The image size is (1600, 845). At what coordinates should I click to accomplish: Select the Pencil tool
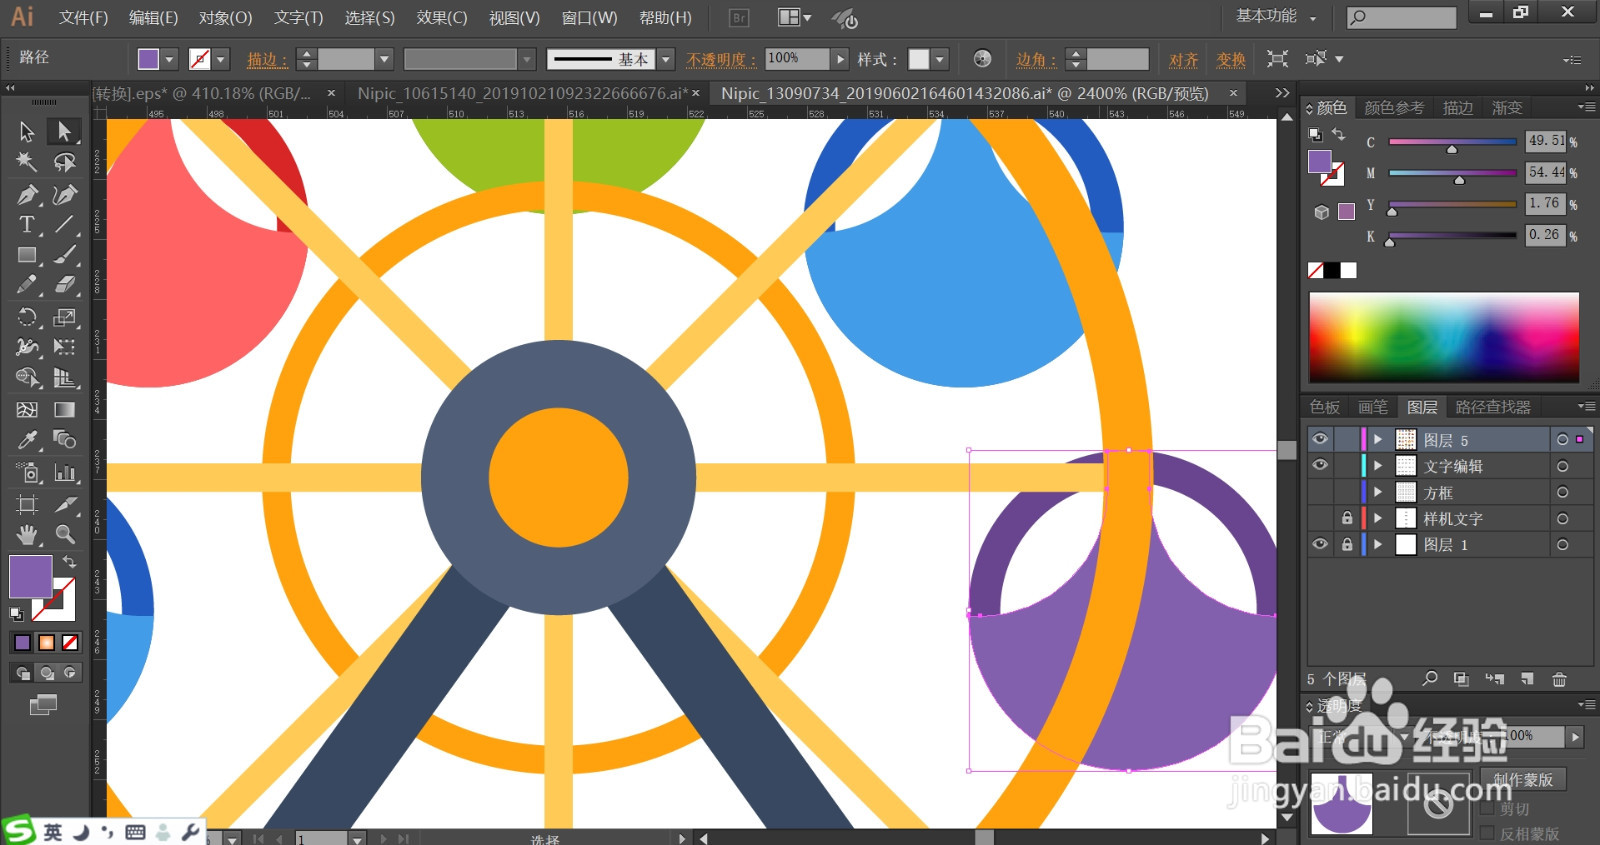point(27,286)
